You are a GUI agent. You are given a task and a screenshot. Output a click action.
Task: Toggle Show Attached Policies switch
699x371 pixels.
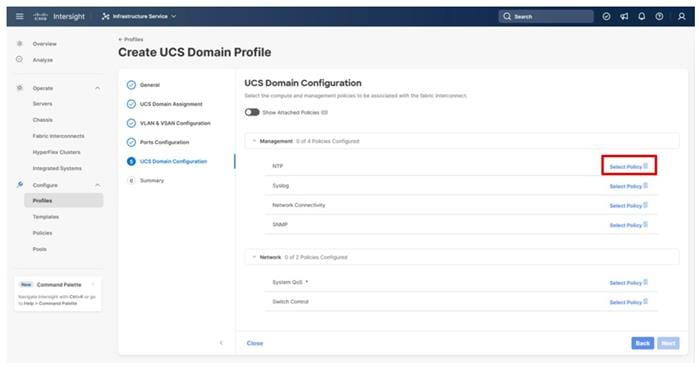(252, 112)
